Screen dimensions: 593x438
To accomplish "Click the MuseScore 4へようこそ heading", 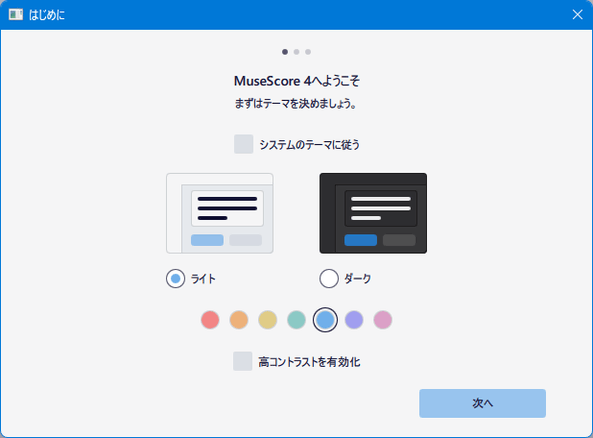I will 297,81.
